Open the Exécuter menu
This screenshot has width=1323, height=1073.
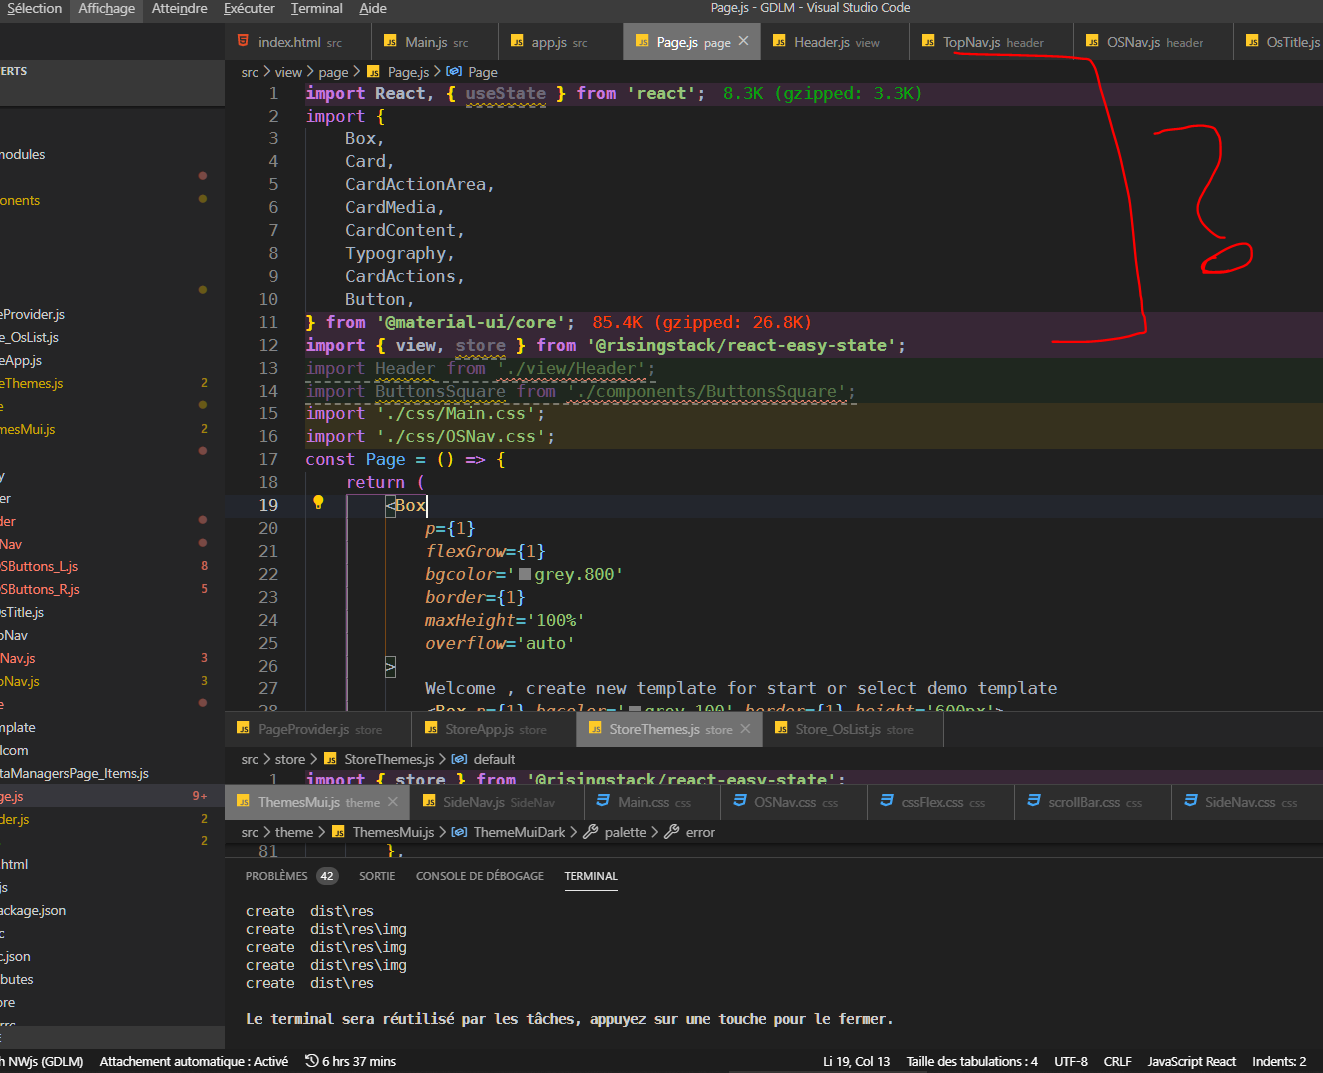[249, 8]
